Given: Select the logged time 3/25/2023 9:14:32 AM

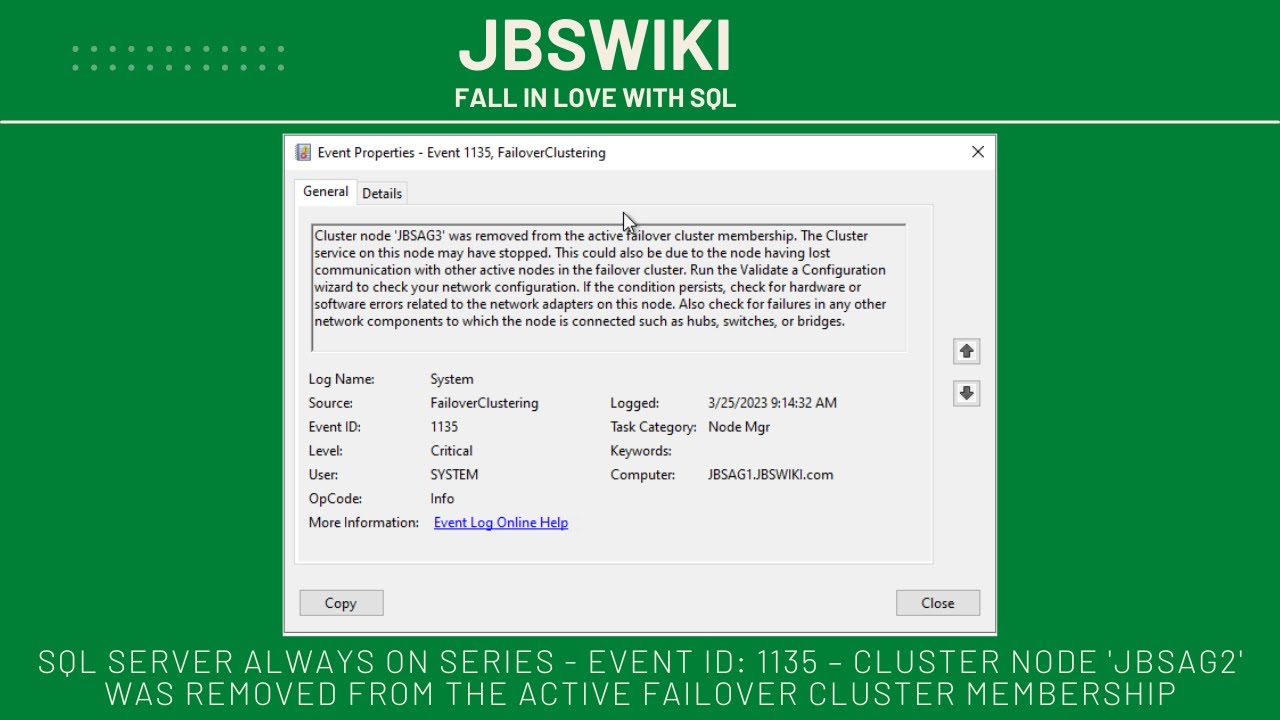Looking at the screenshot, I should pos(772,403).
